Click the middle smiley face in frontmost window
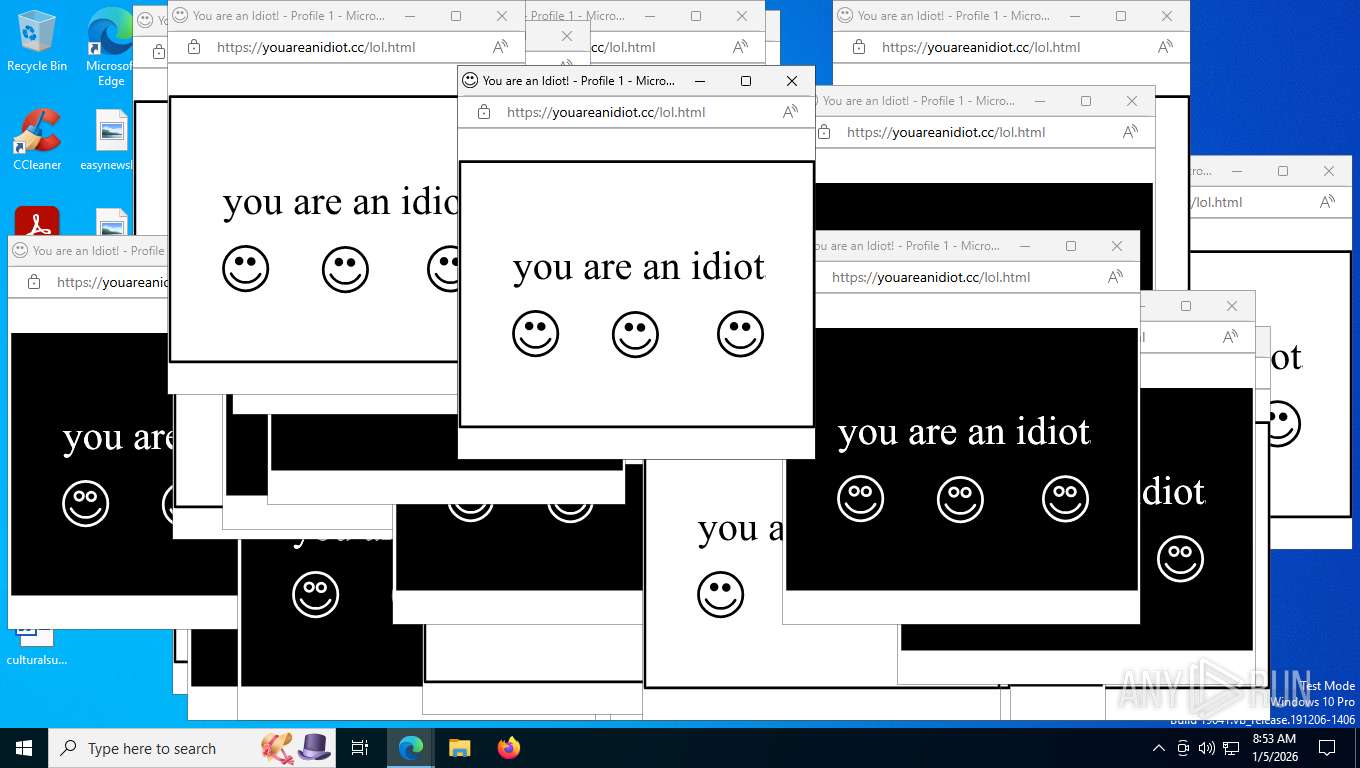This screenshot has width=1360, height=768. [635, 334]
